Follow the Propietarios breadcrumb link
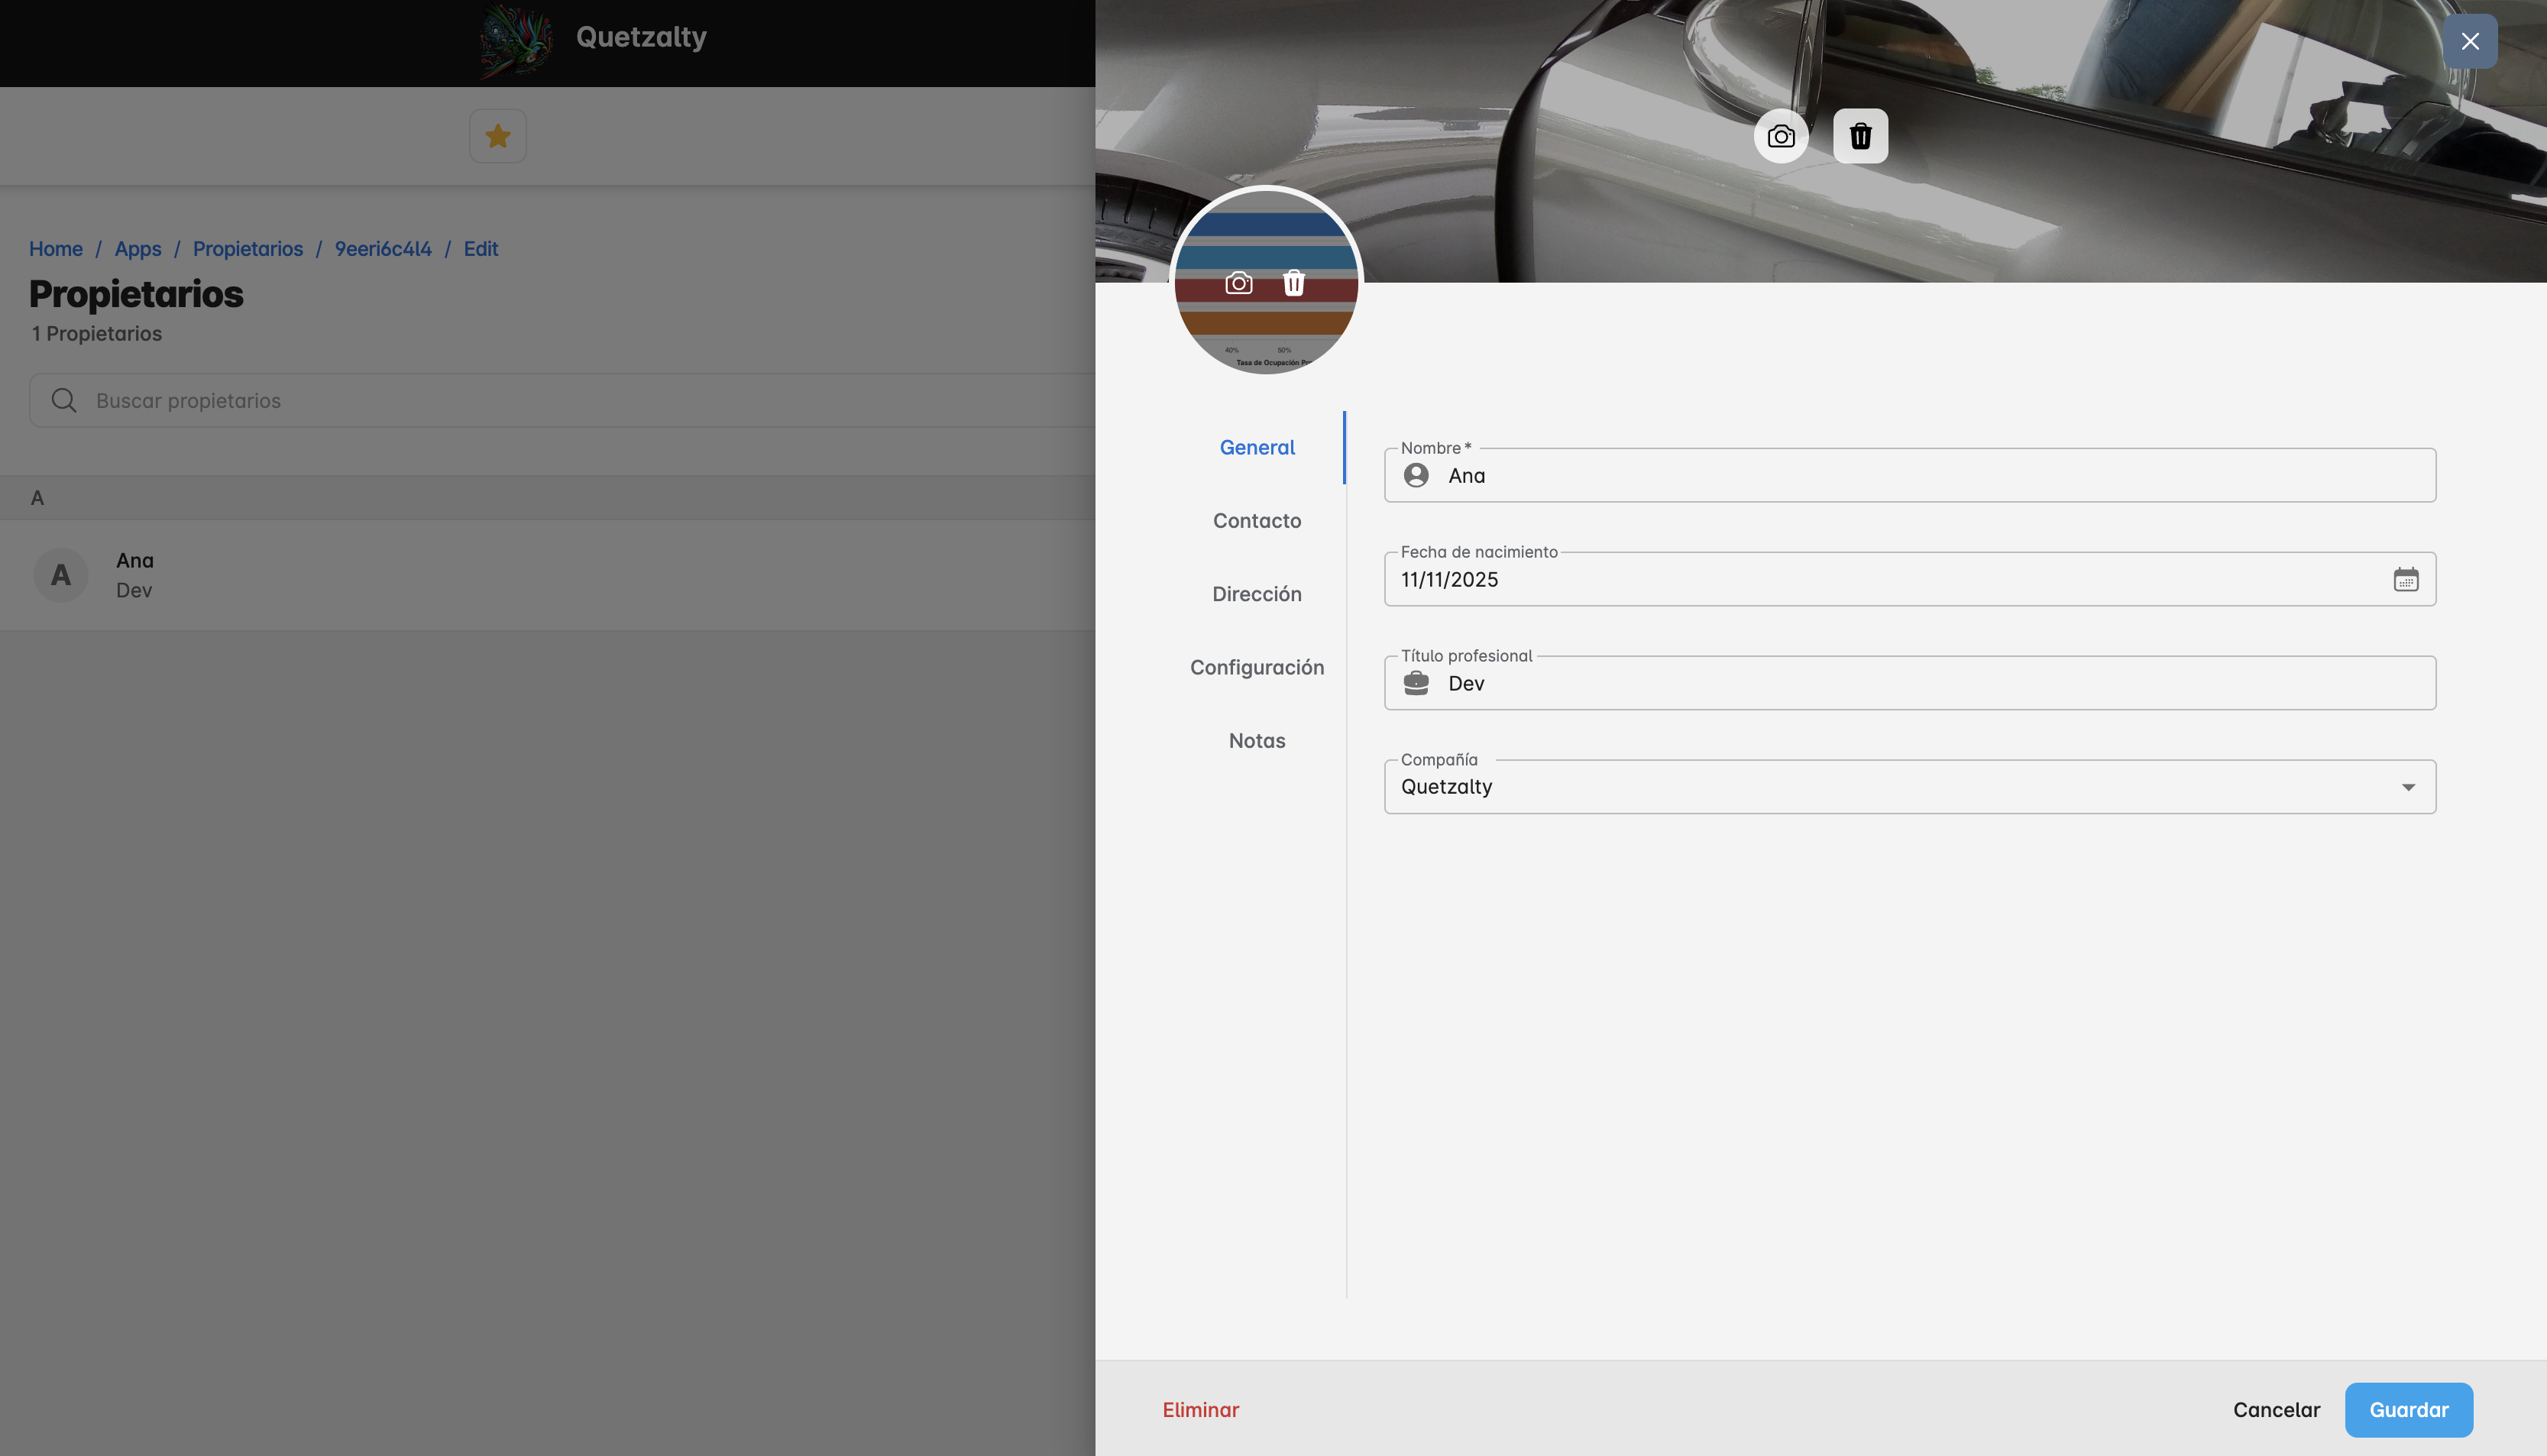 [x=247, y=248]
